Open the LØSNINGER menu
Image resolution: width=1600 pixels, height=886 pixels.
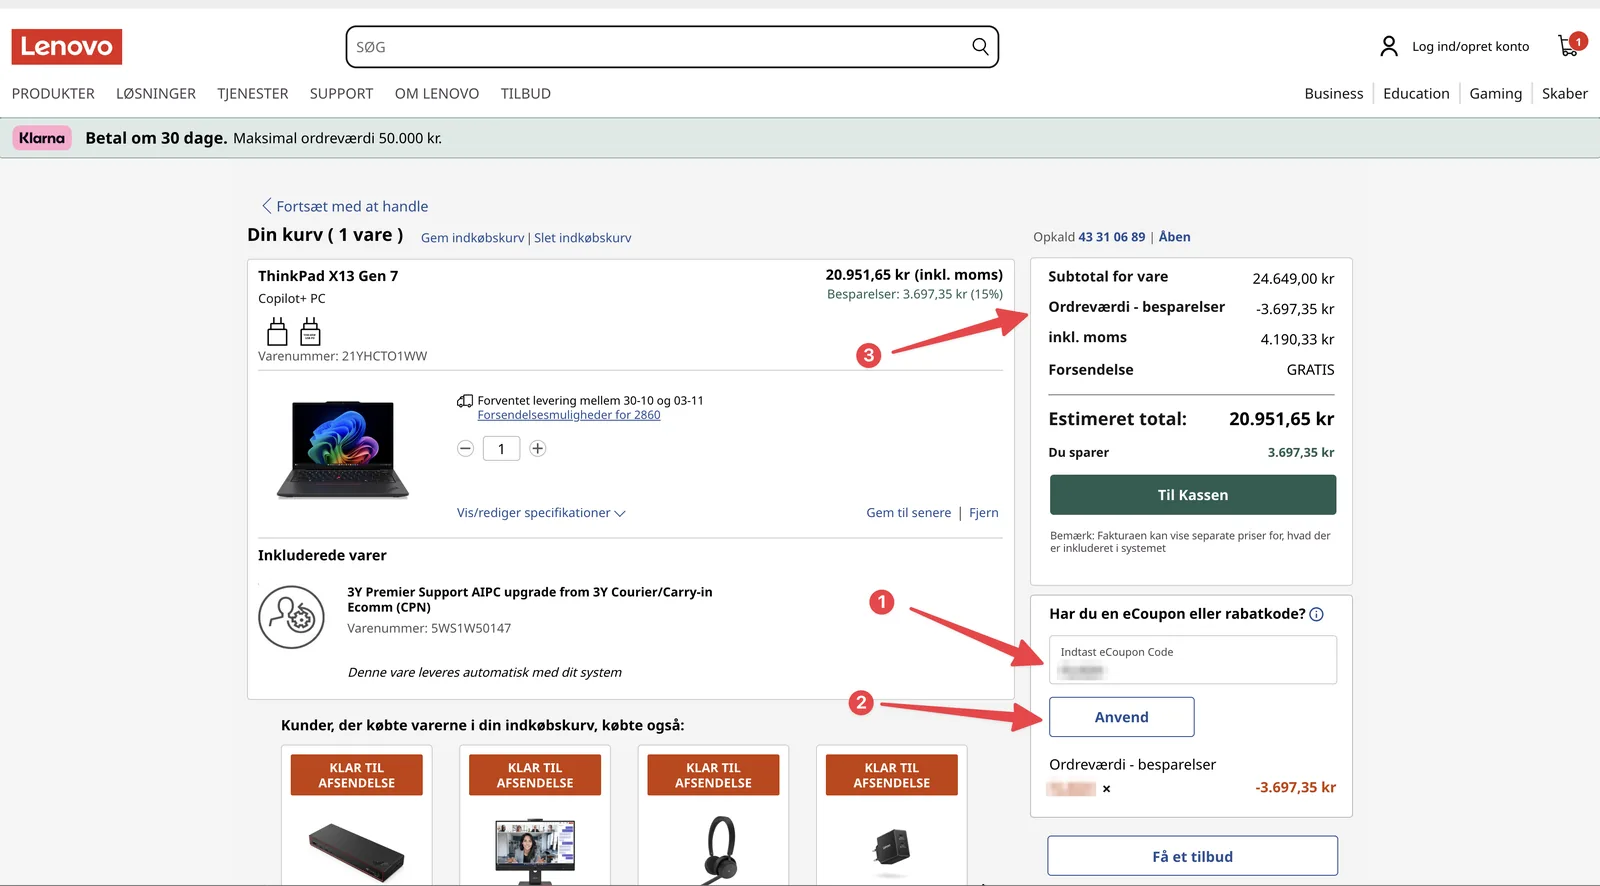pyautogui.click(x=156, y=94)
